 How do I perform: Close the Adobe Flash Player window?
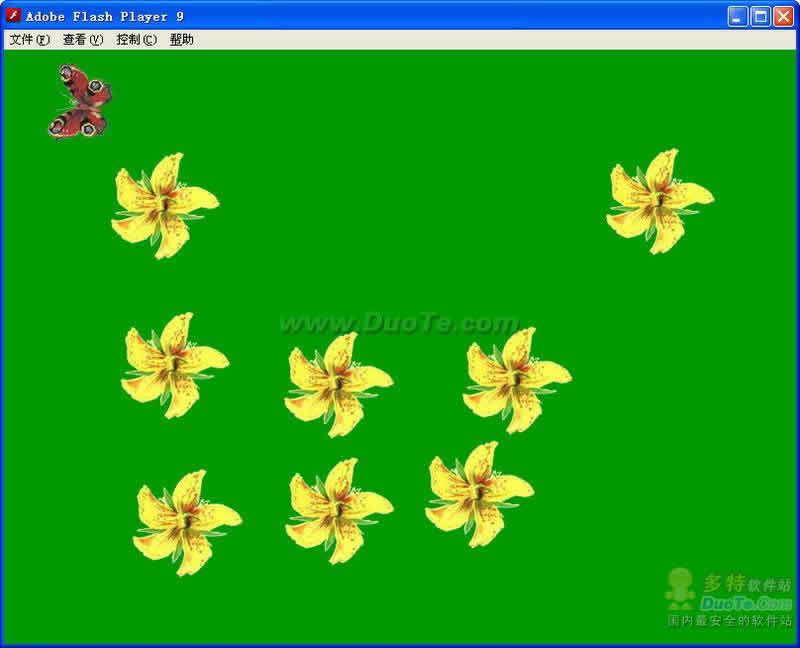tap(783, 16)
